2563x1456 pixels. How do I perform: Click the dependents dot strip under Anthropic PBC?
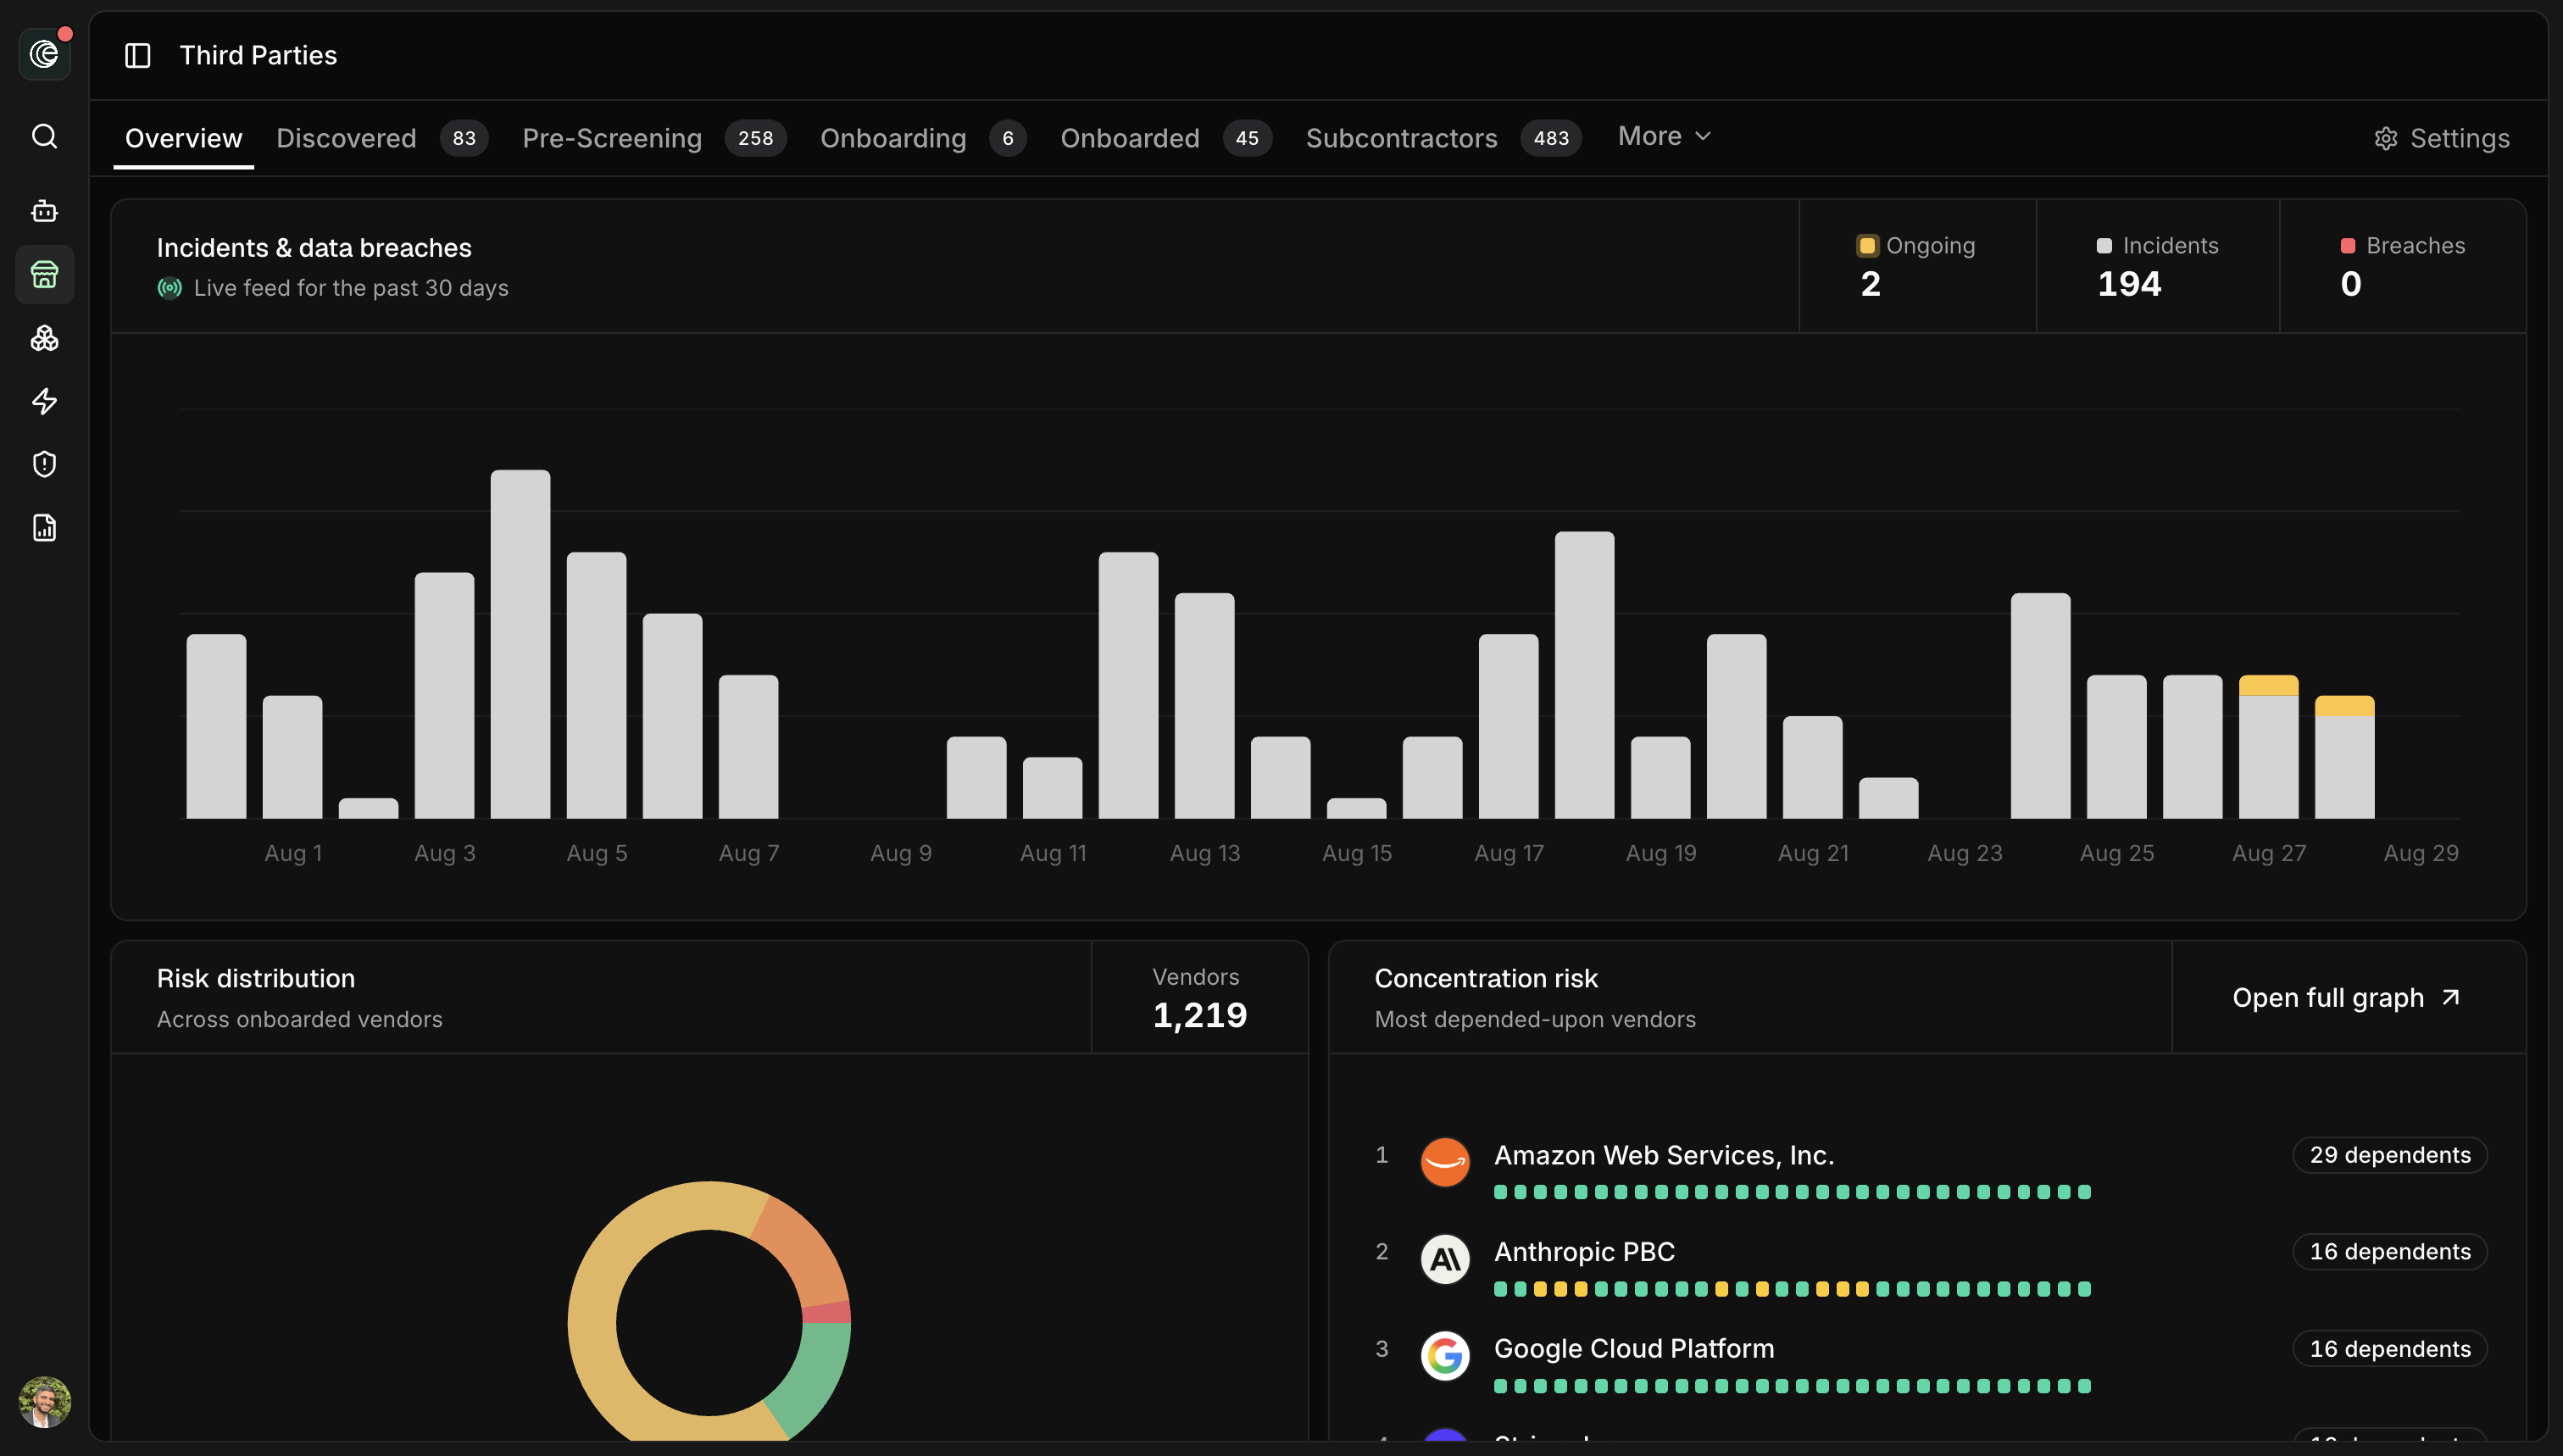[x=1792, y=1289]
